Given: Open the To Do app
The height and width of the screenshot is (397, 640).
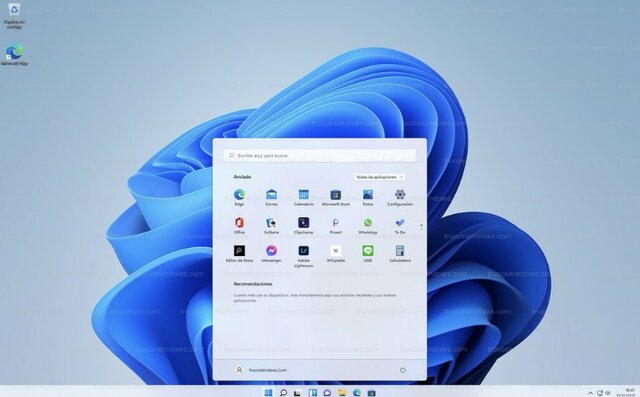Looking at the screenshot, I should coord(400,226).
